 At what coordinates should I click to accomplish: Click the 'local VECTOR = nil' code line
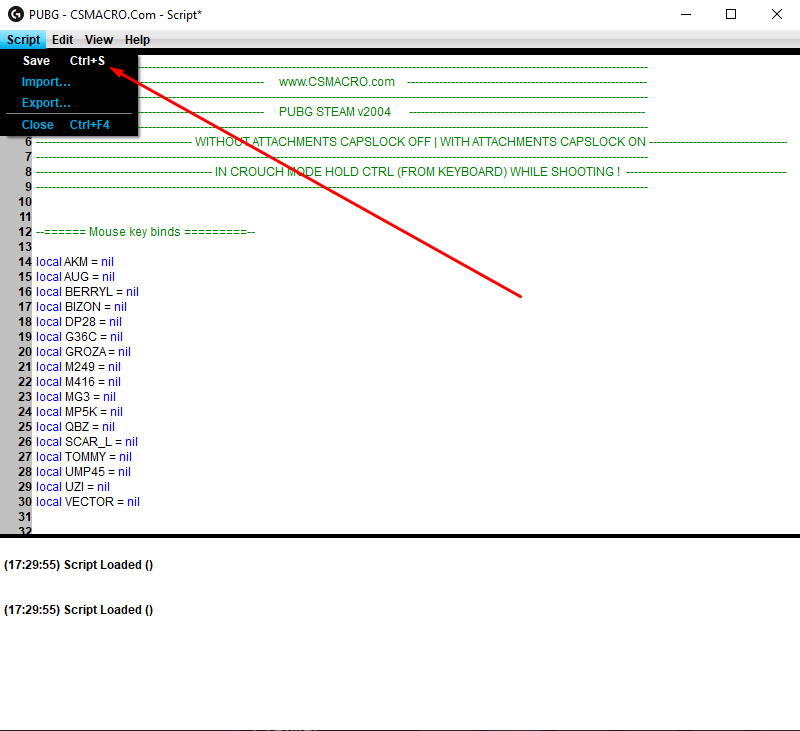[88, 502]
